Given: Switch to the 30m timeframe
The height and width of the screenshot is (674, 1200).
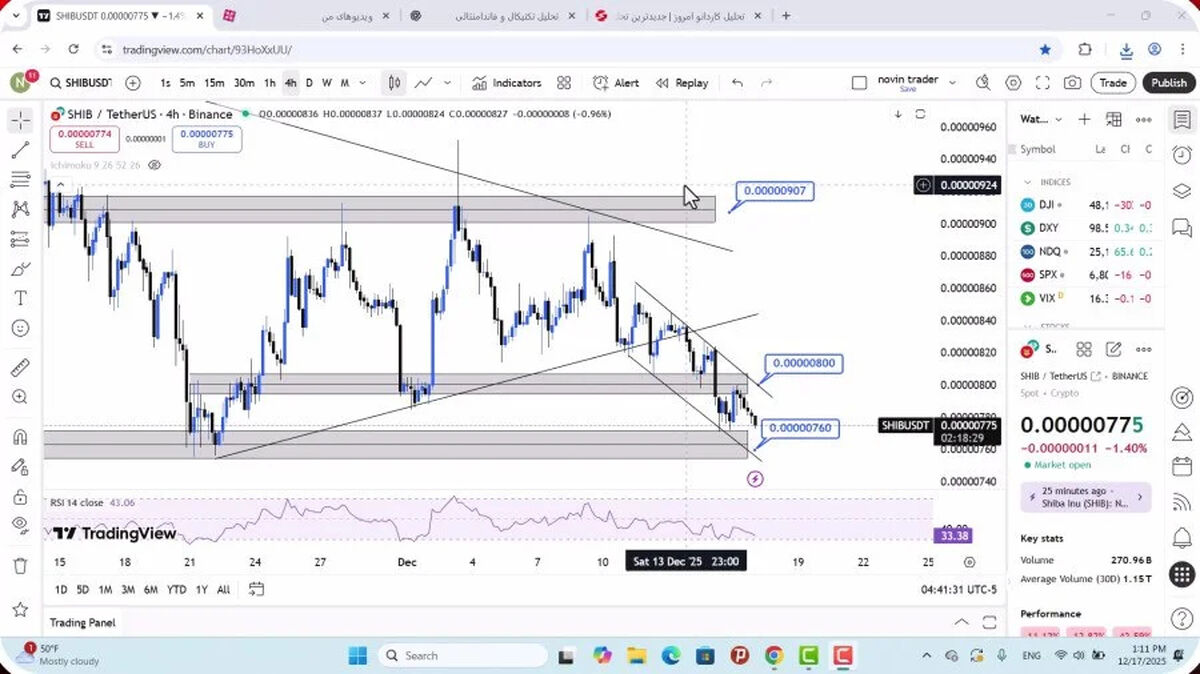Looking at the screenshot, I should 244,83.
